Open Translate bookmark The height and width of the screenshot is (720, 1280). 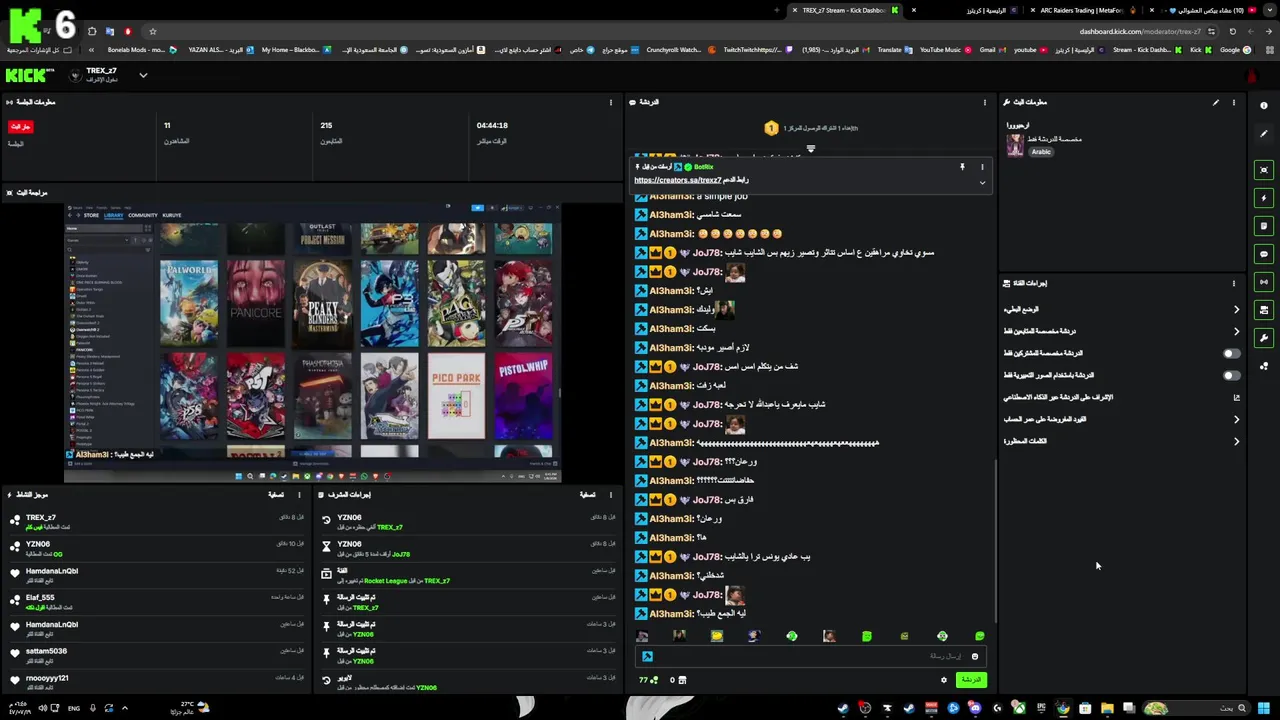pyautogui.click(x=894, y=49)
